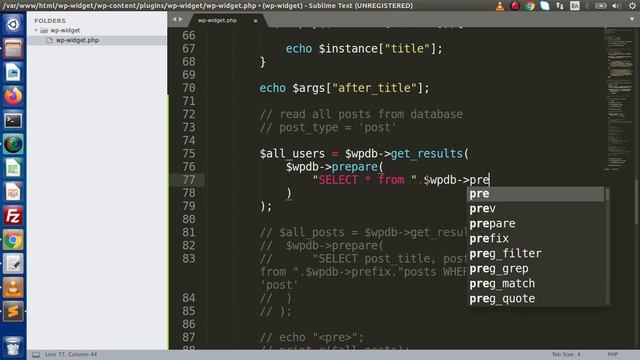Click line number 67 in the gutter
Image resolution: width=640 pixels, height=360 pixels.
(189, 49)
